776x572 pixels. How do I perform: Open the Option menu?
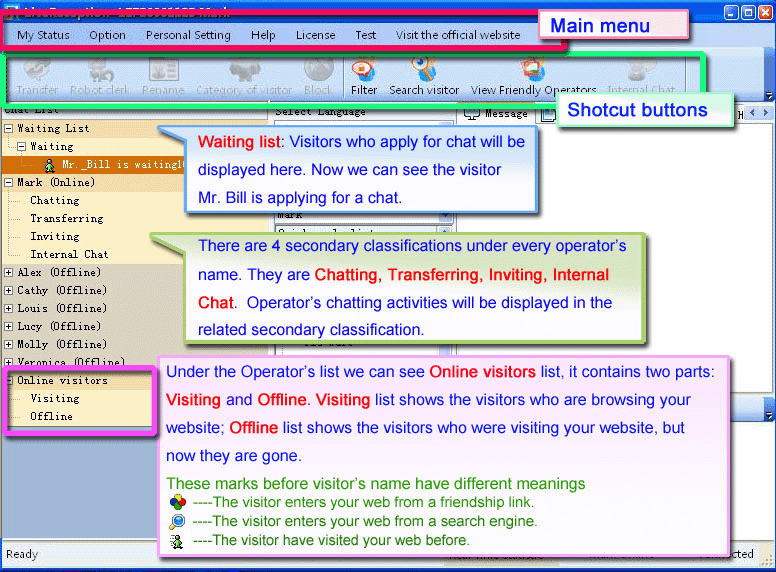tap(107, 35)
